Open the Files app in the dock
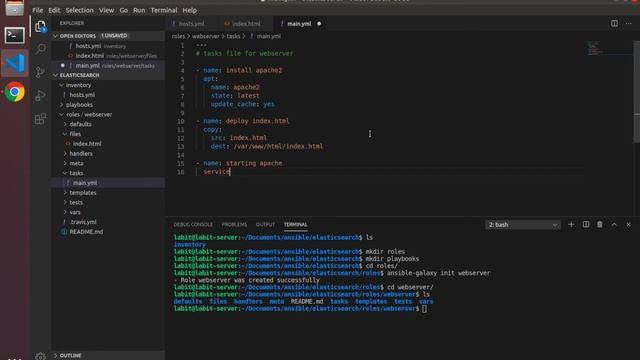This screenshot has width=640, height=360. (x=14, y=8)
